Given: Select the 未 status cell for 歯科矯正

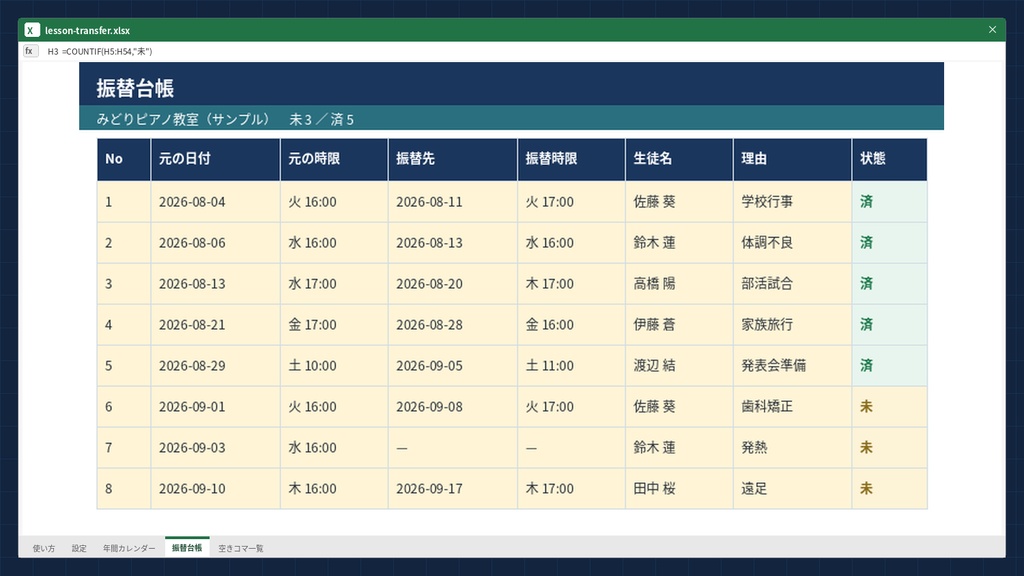Looking at the screenshot, I should click(x=889, y=407).
